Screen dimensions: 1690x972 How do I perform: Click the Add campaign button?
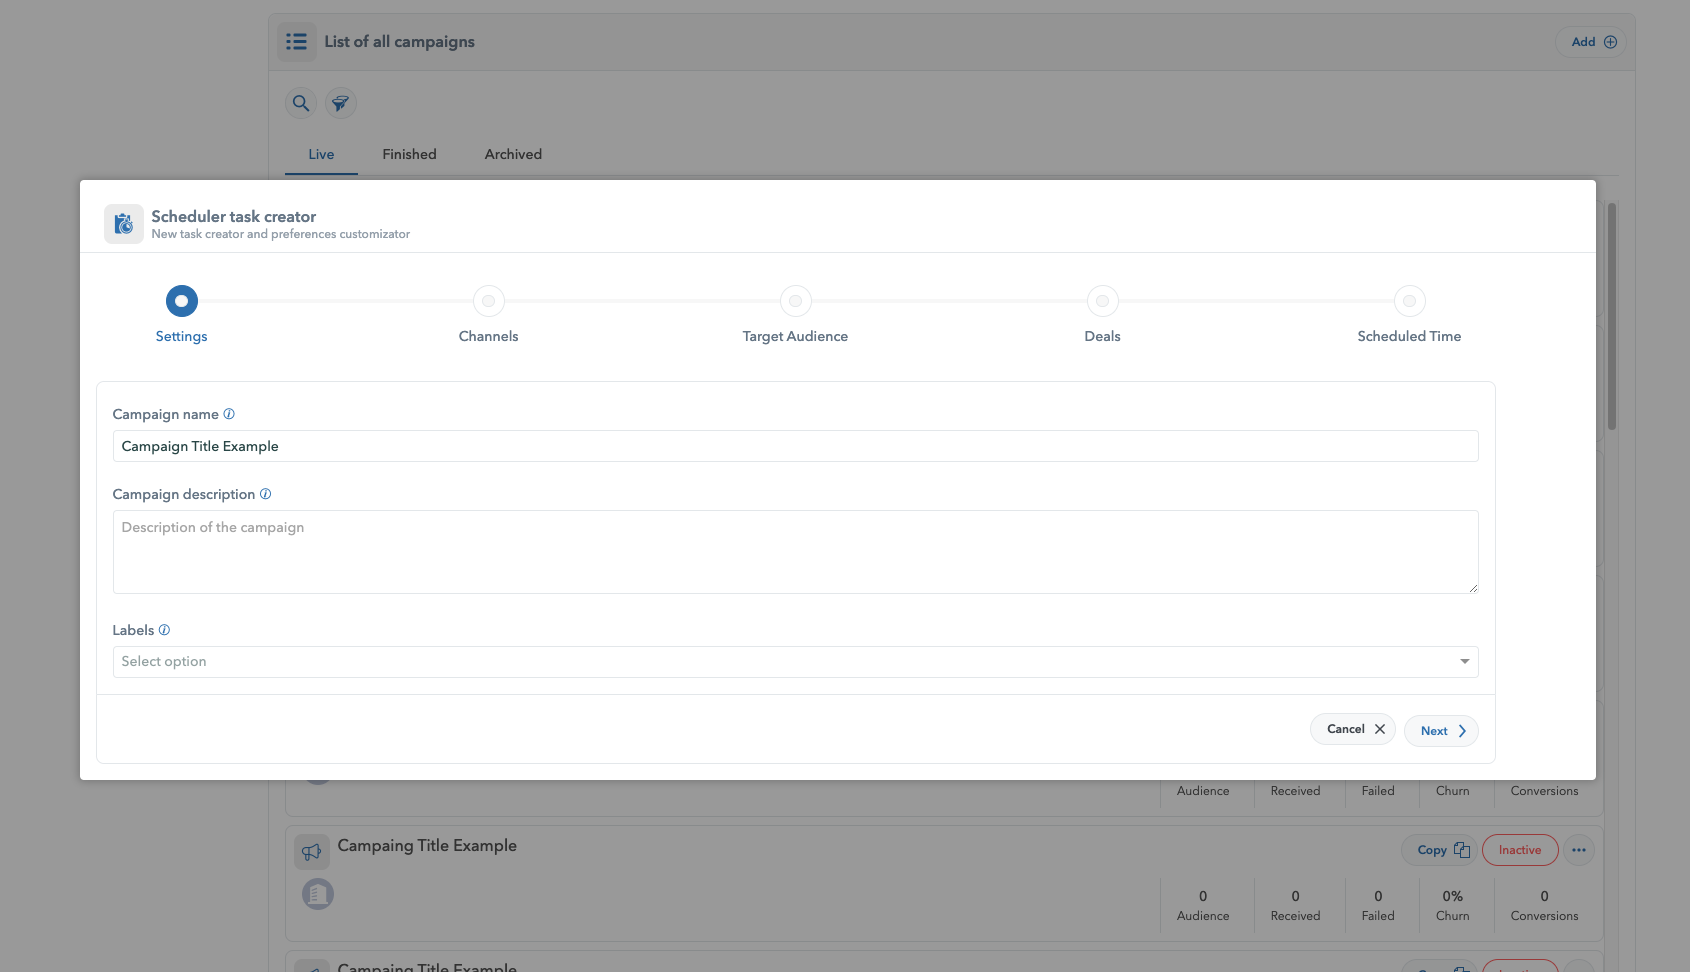point(1591,42)
